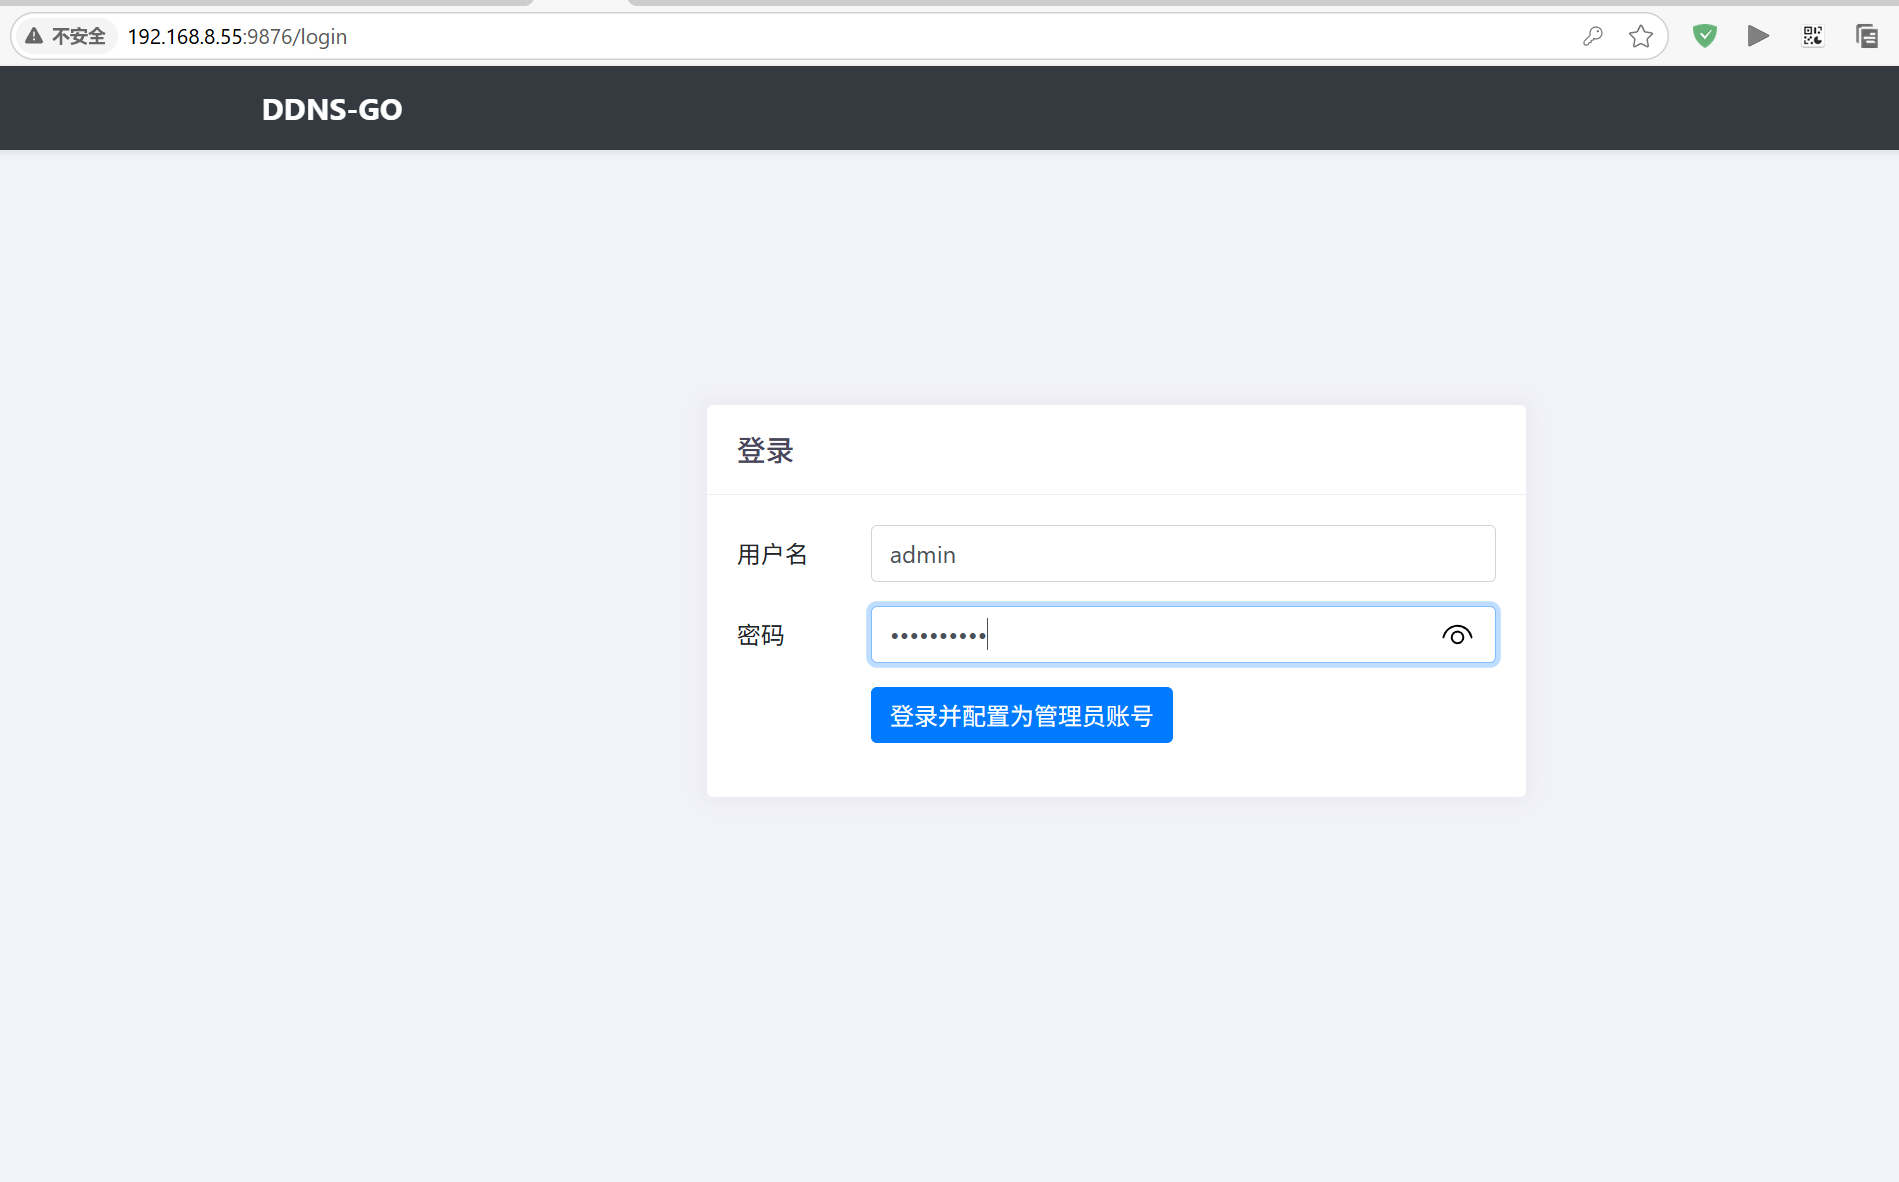Click the play triangle extension icon
Screen dimensions: 1899x1182
[x=1758, y=36]
